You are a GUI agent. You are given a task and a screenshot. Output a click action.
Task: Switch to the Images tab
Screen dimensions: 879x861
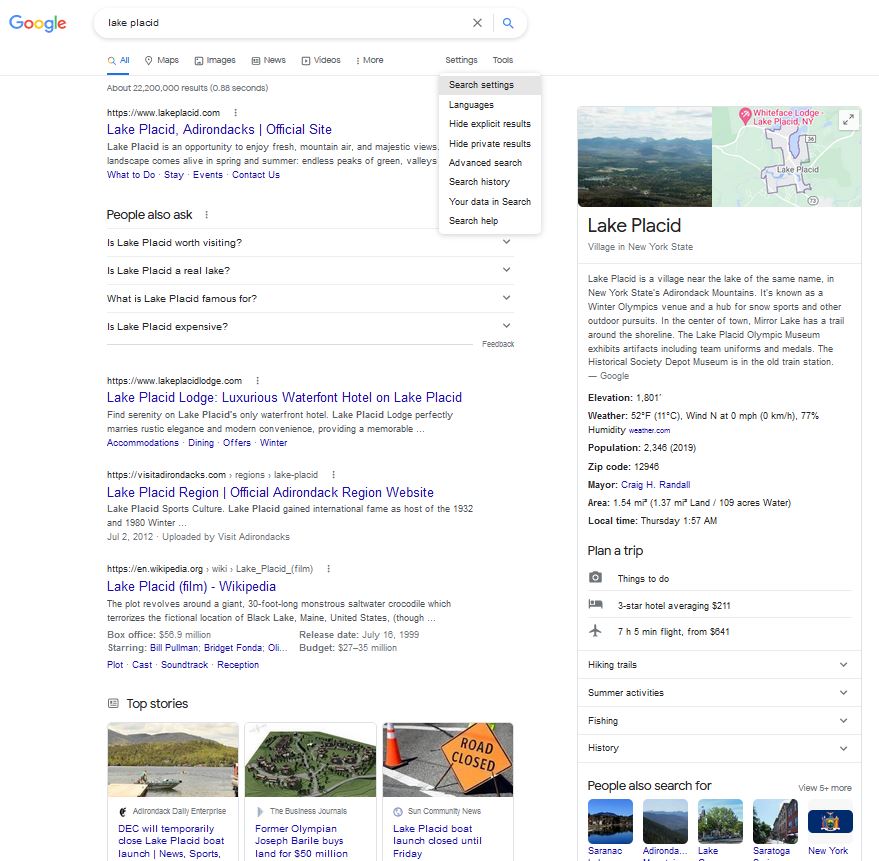(x=214, y=60)
